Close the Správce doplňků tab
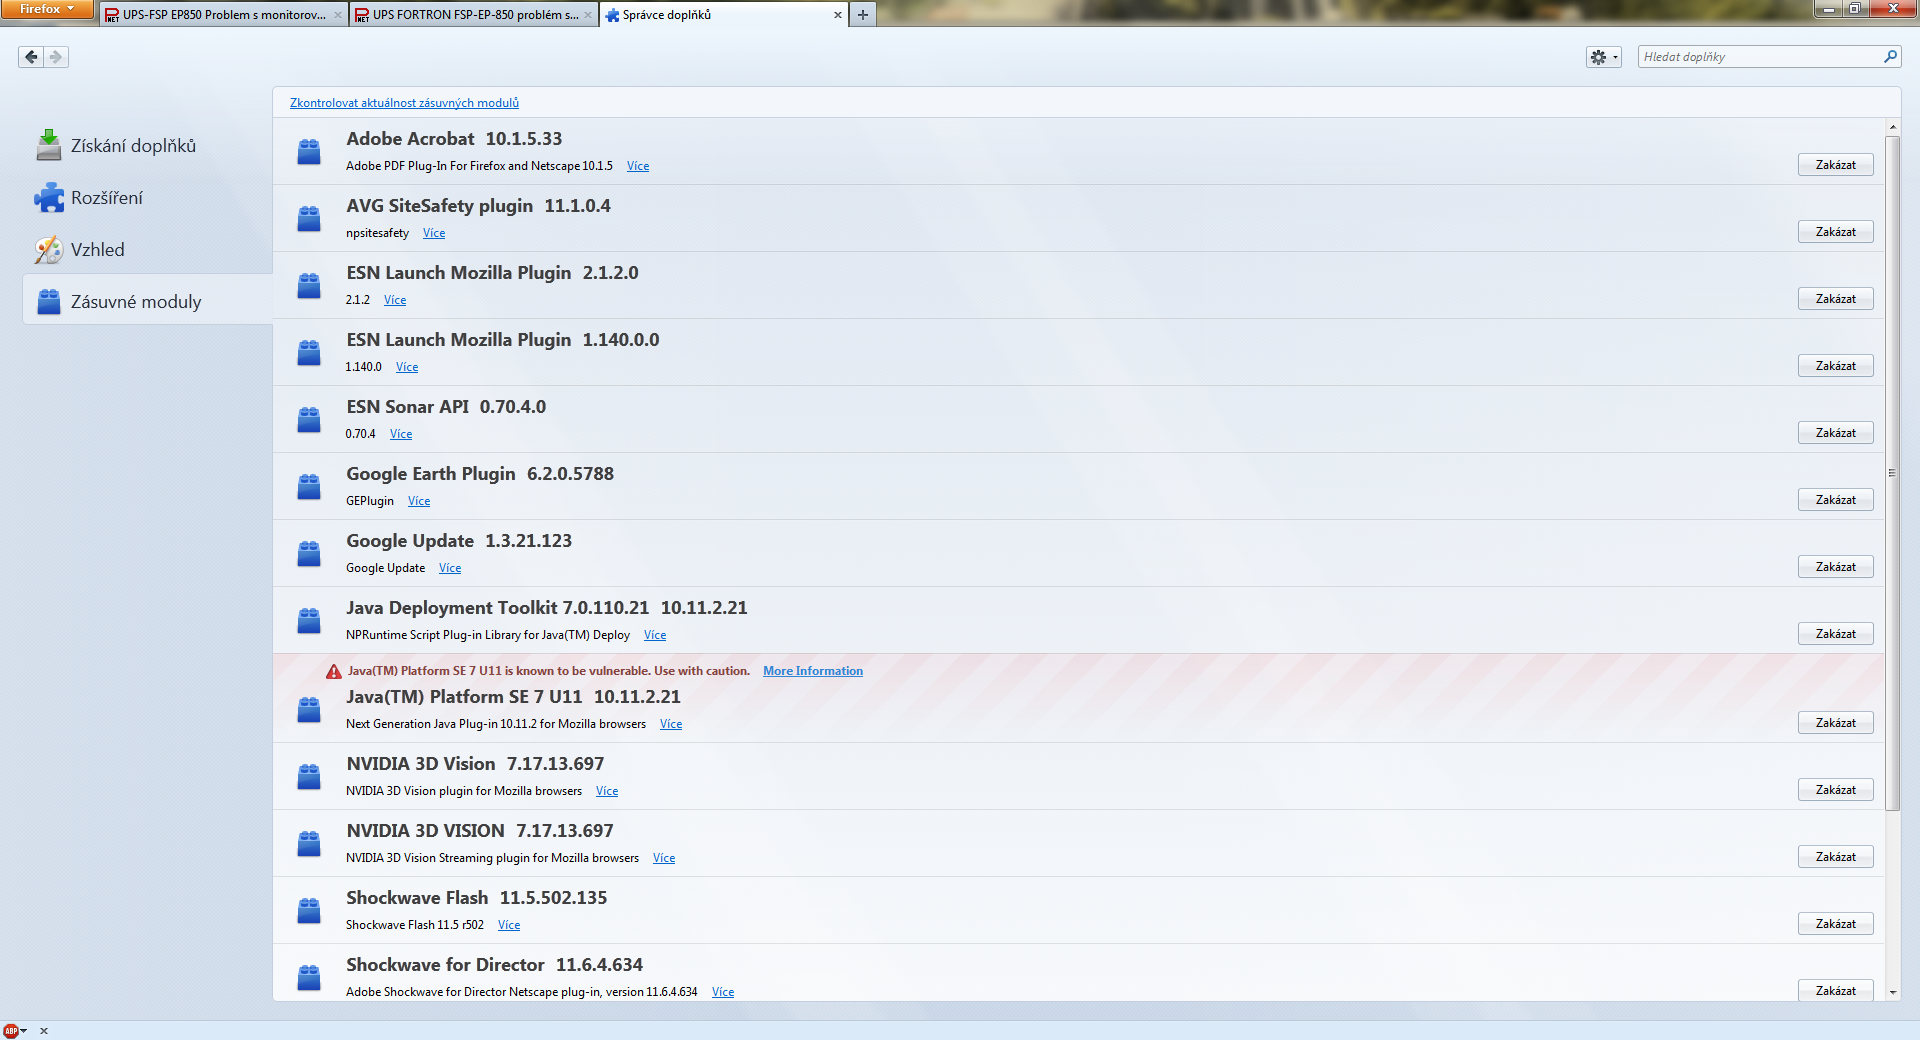 [838, 15]
